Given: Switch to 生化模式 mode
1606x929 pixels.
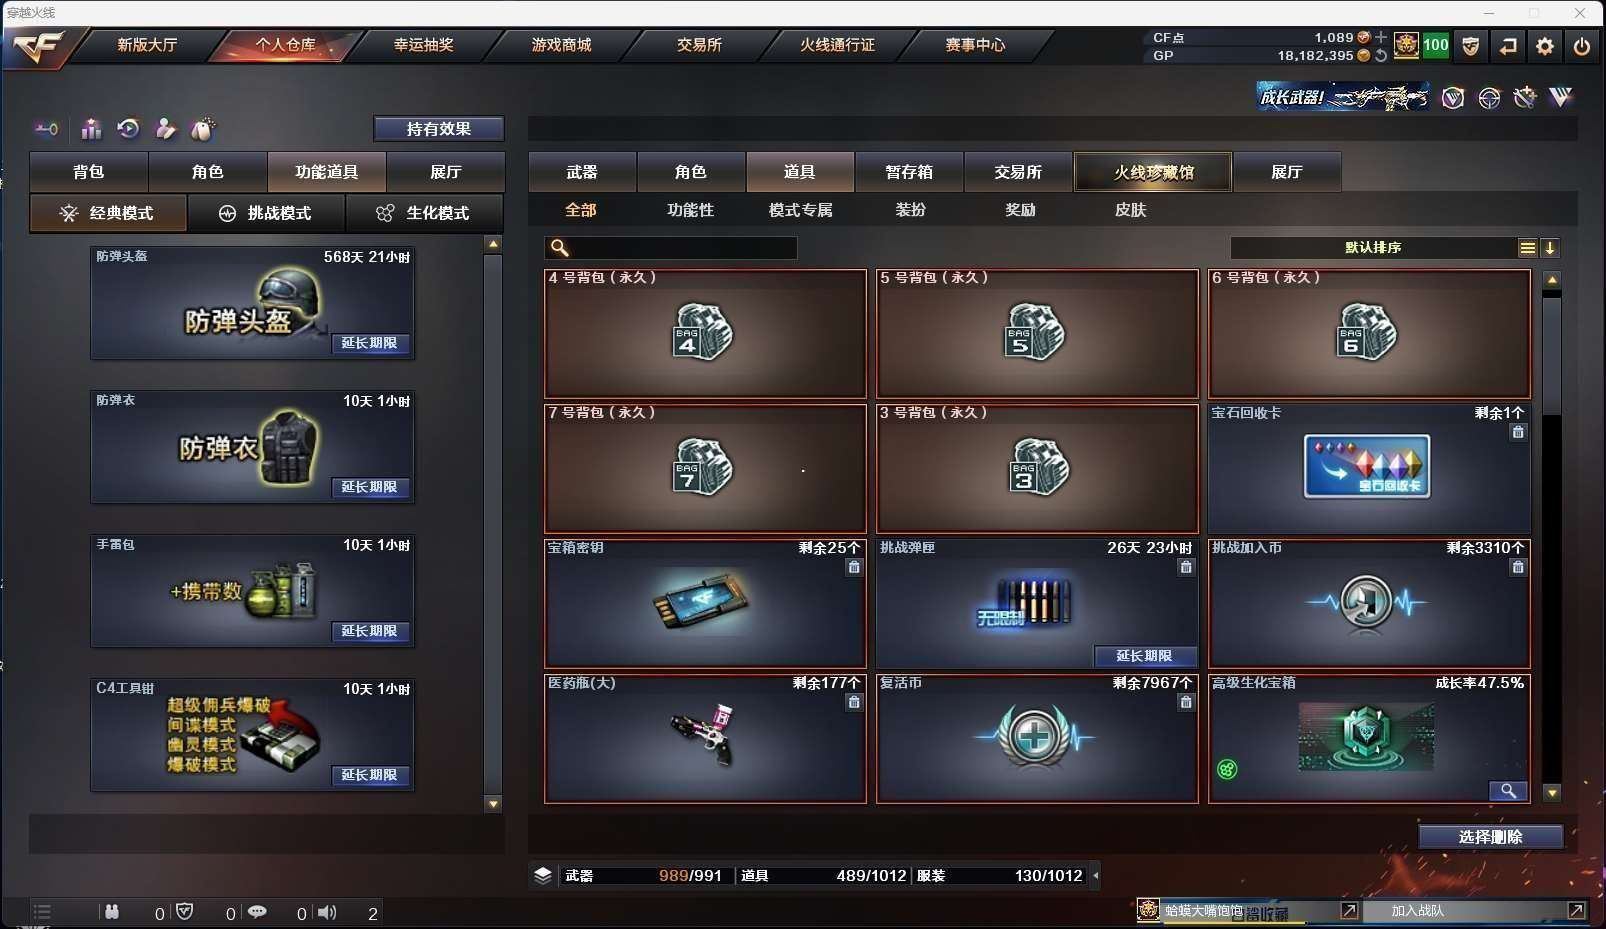Looking at the screenshot, I should [424, 213].
